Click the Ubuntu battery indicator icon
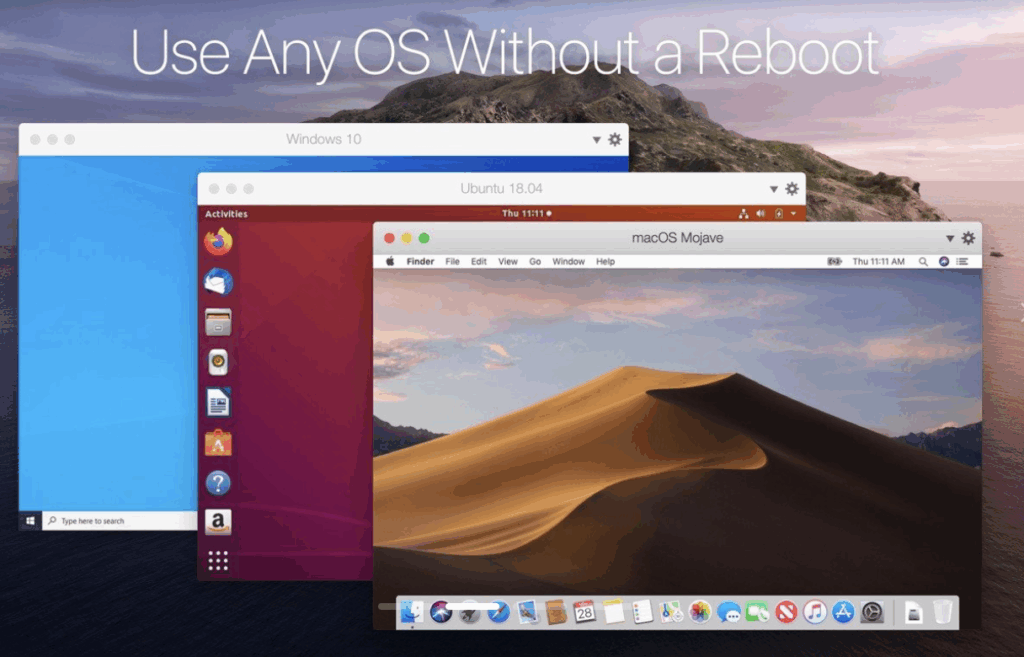This screenshot has height=657, width=1024. (x=778, y=214)
